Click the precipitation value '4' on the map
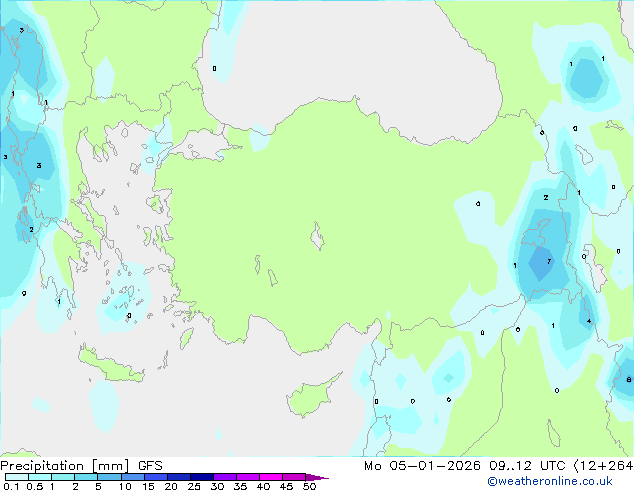Screen dimensions: 634x490 point(589,321)
